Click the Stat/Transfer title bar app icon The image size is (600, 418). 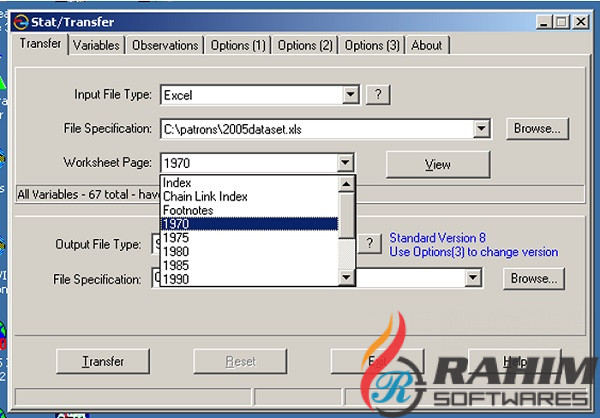click(20, 22)
